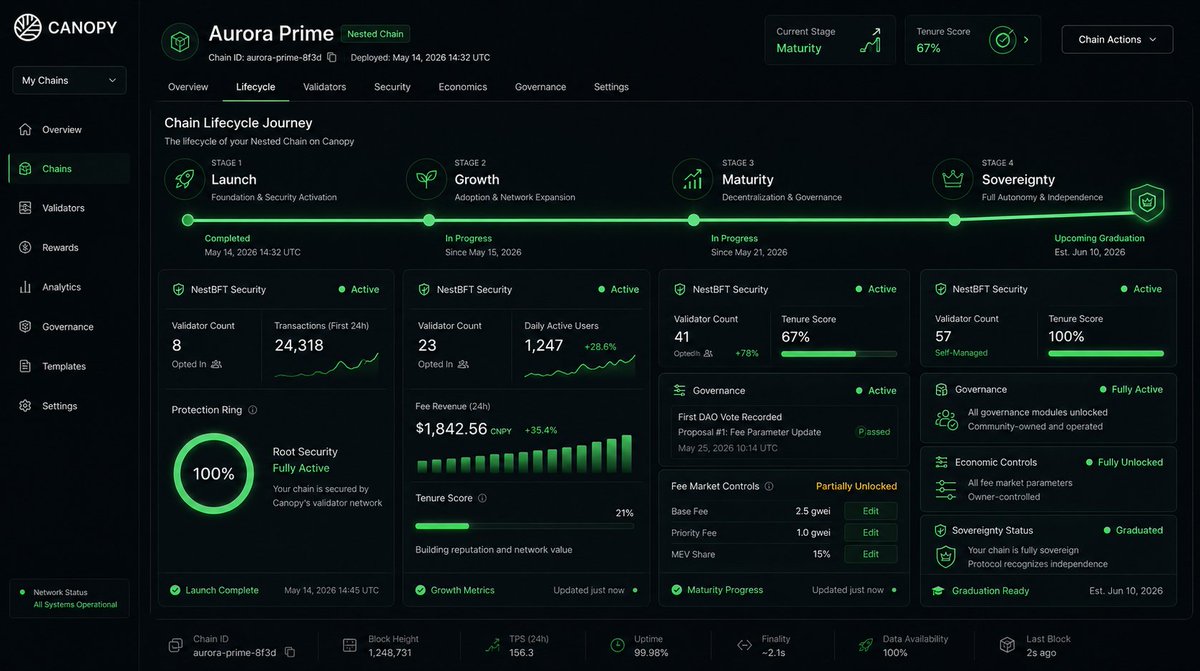Click Launch Complete checkmark icon

pos(175,590)
